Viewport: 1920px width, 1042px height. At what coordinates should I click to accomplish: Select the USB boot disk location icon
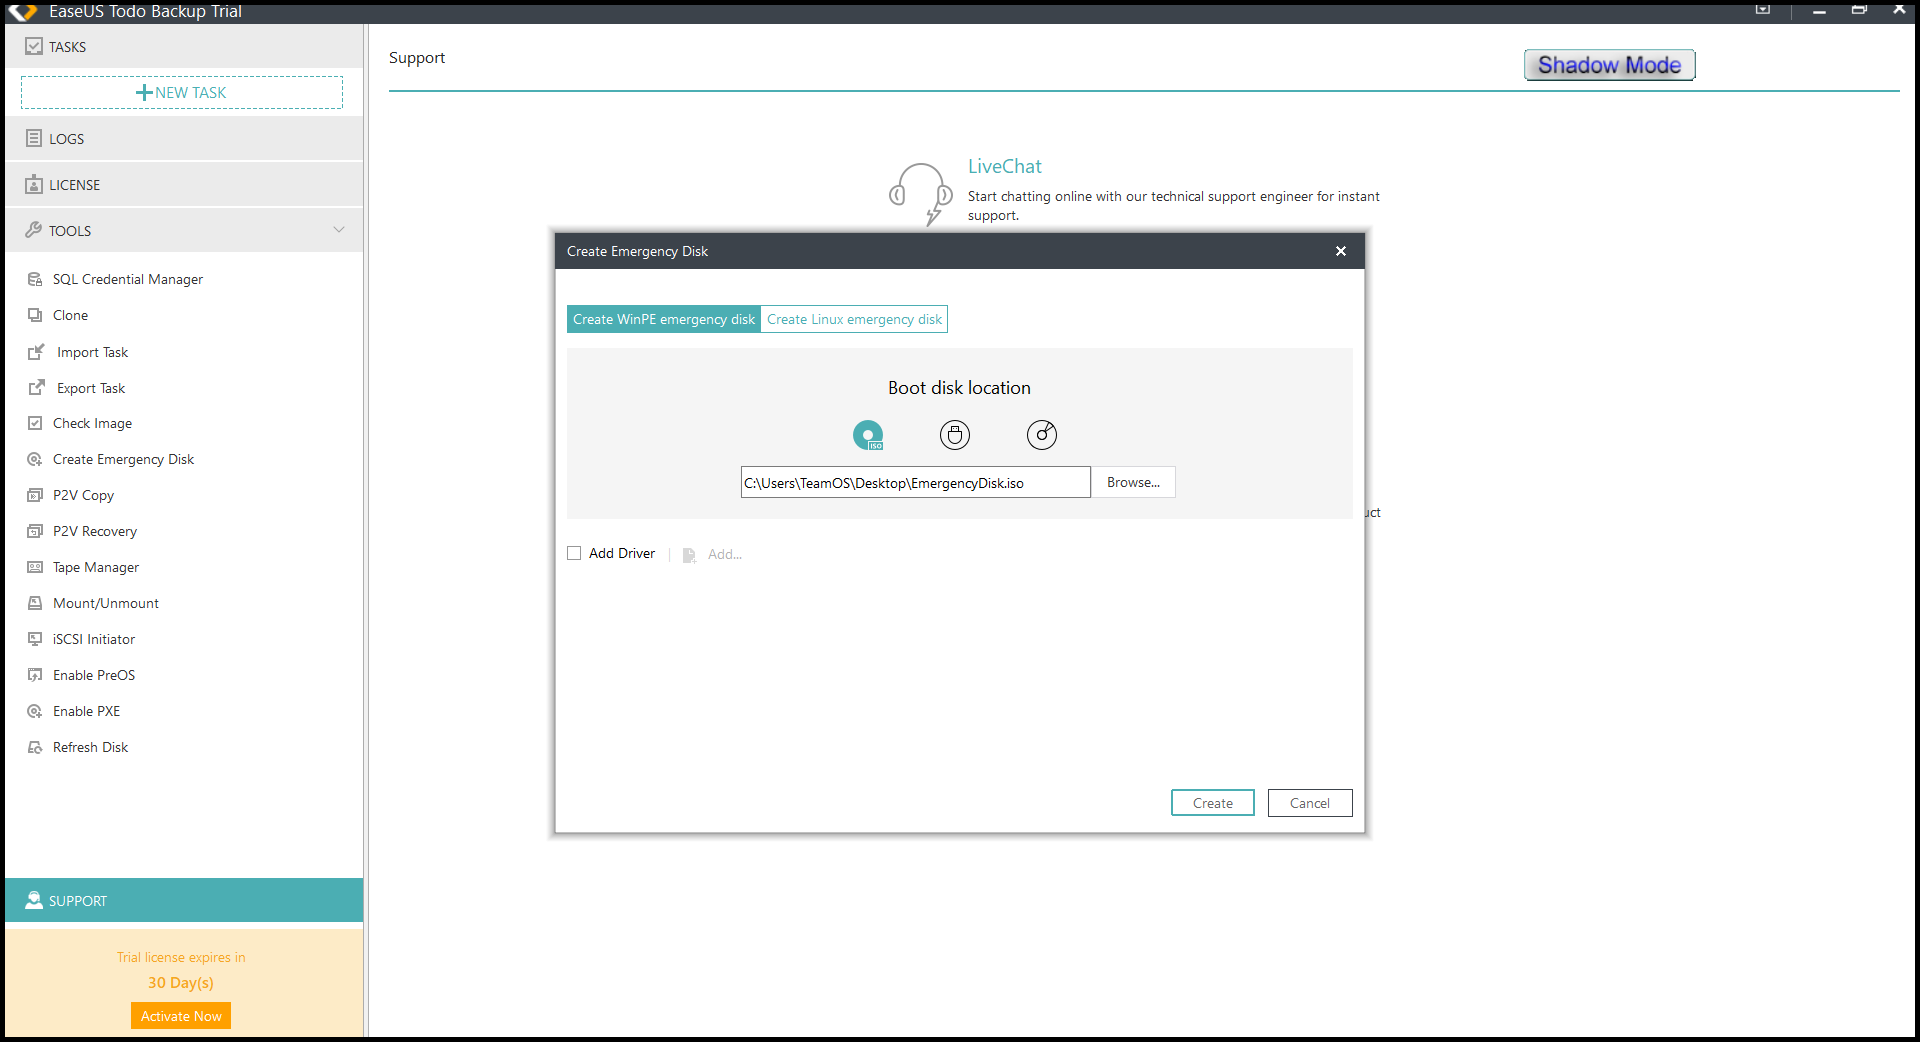tap(955, 435)
